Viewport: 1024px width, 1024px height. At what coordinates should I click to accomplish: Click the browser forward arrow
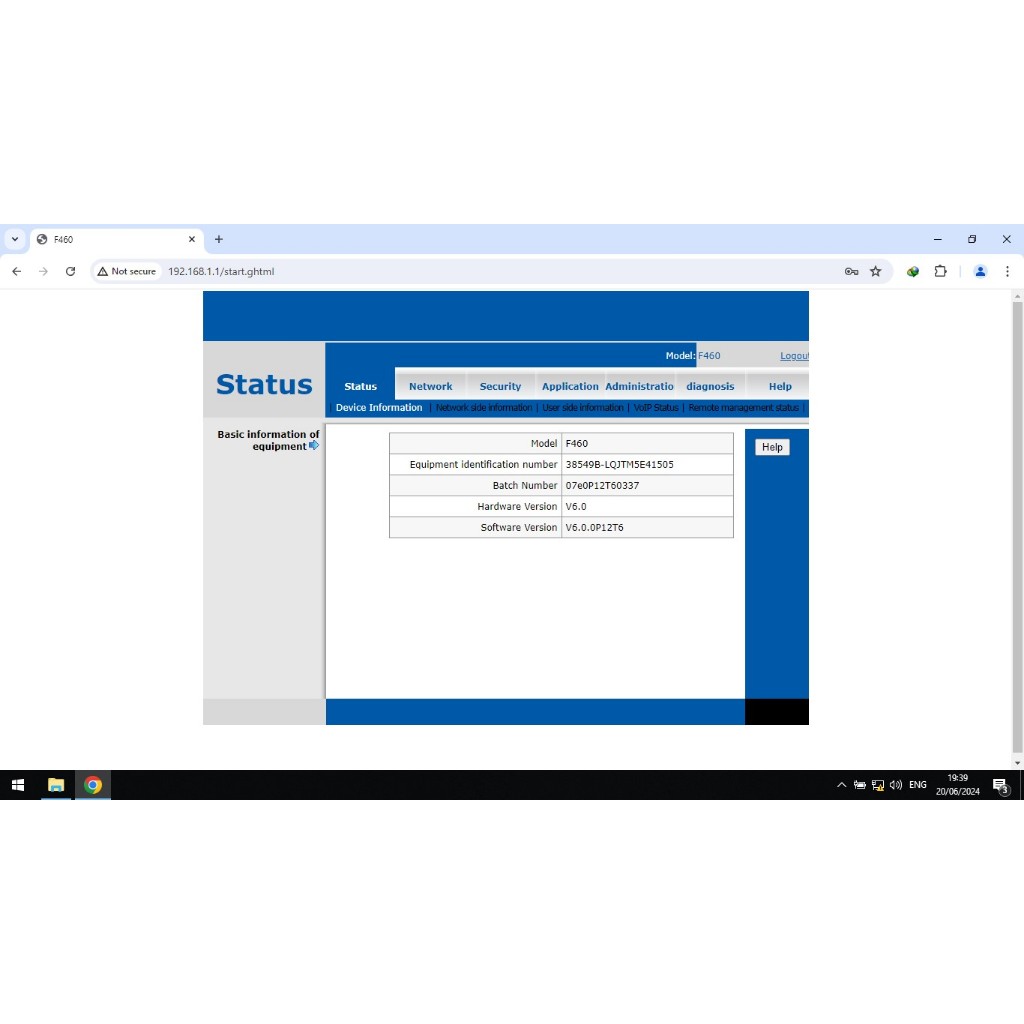click(43, 272)
